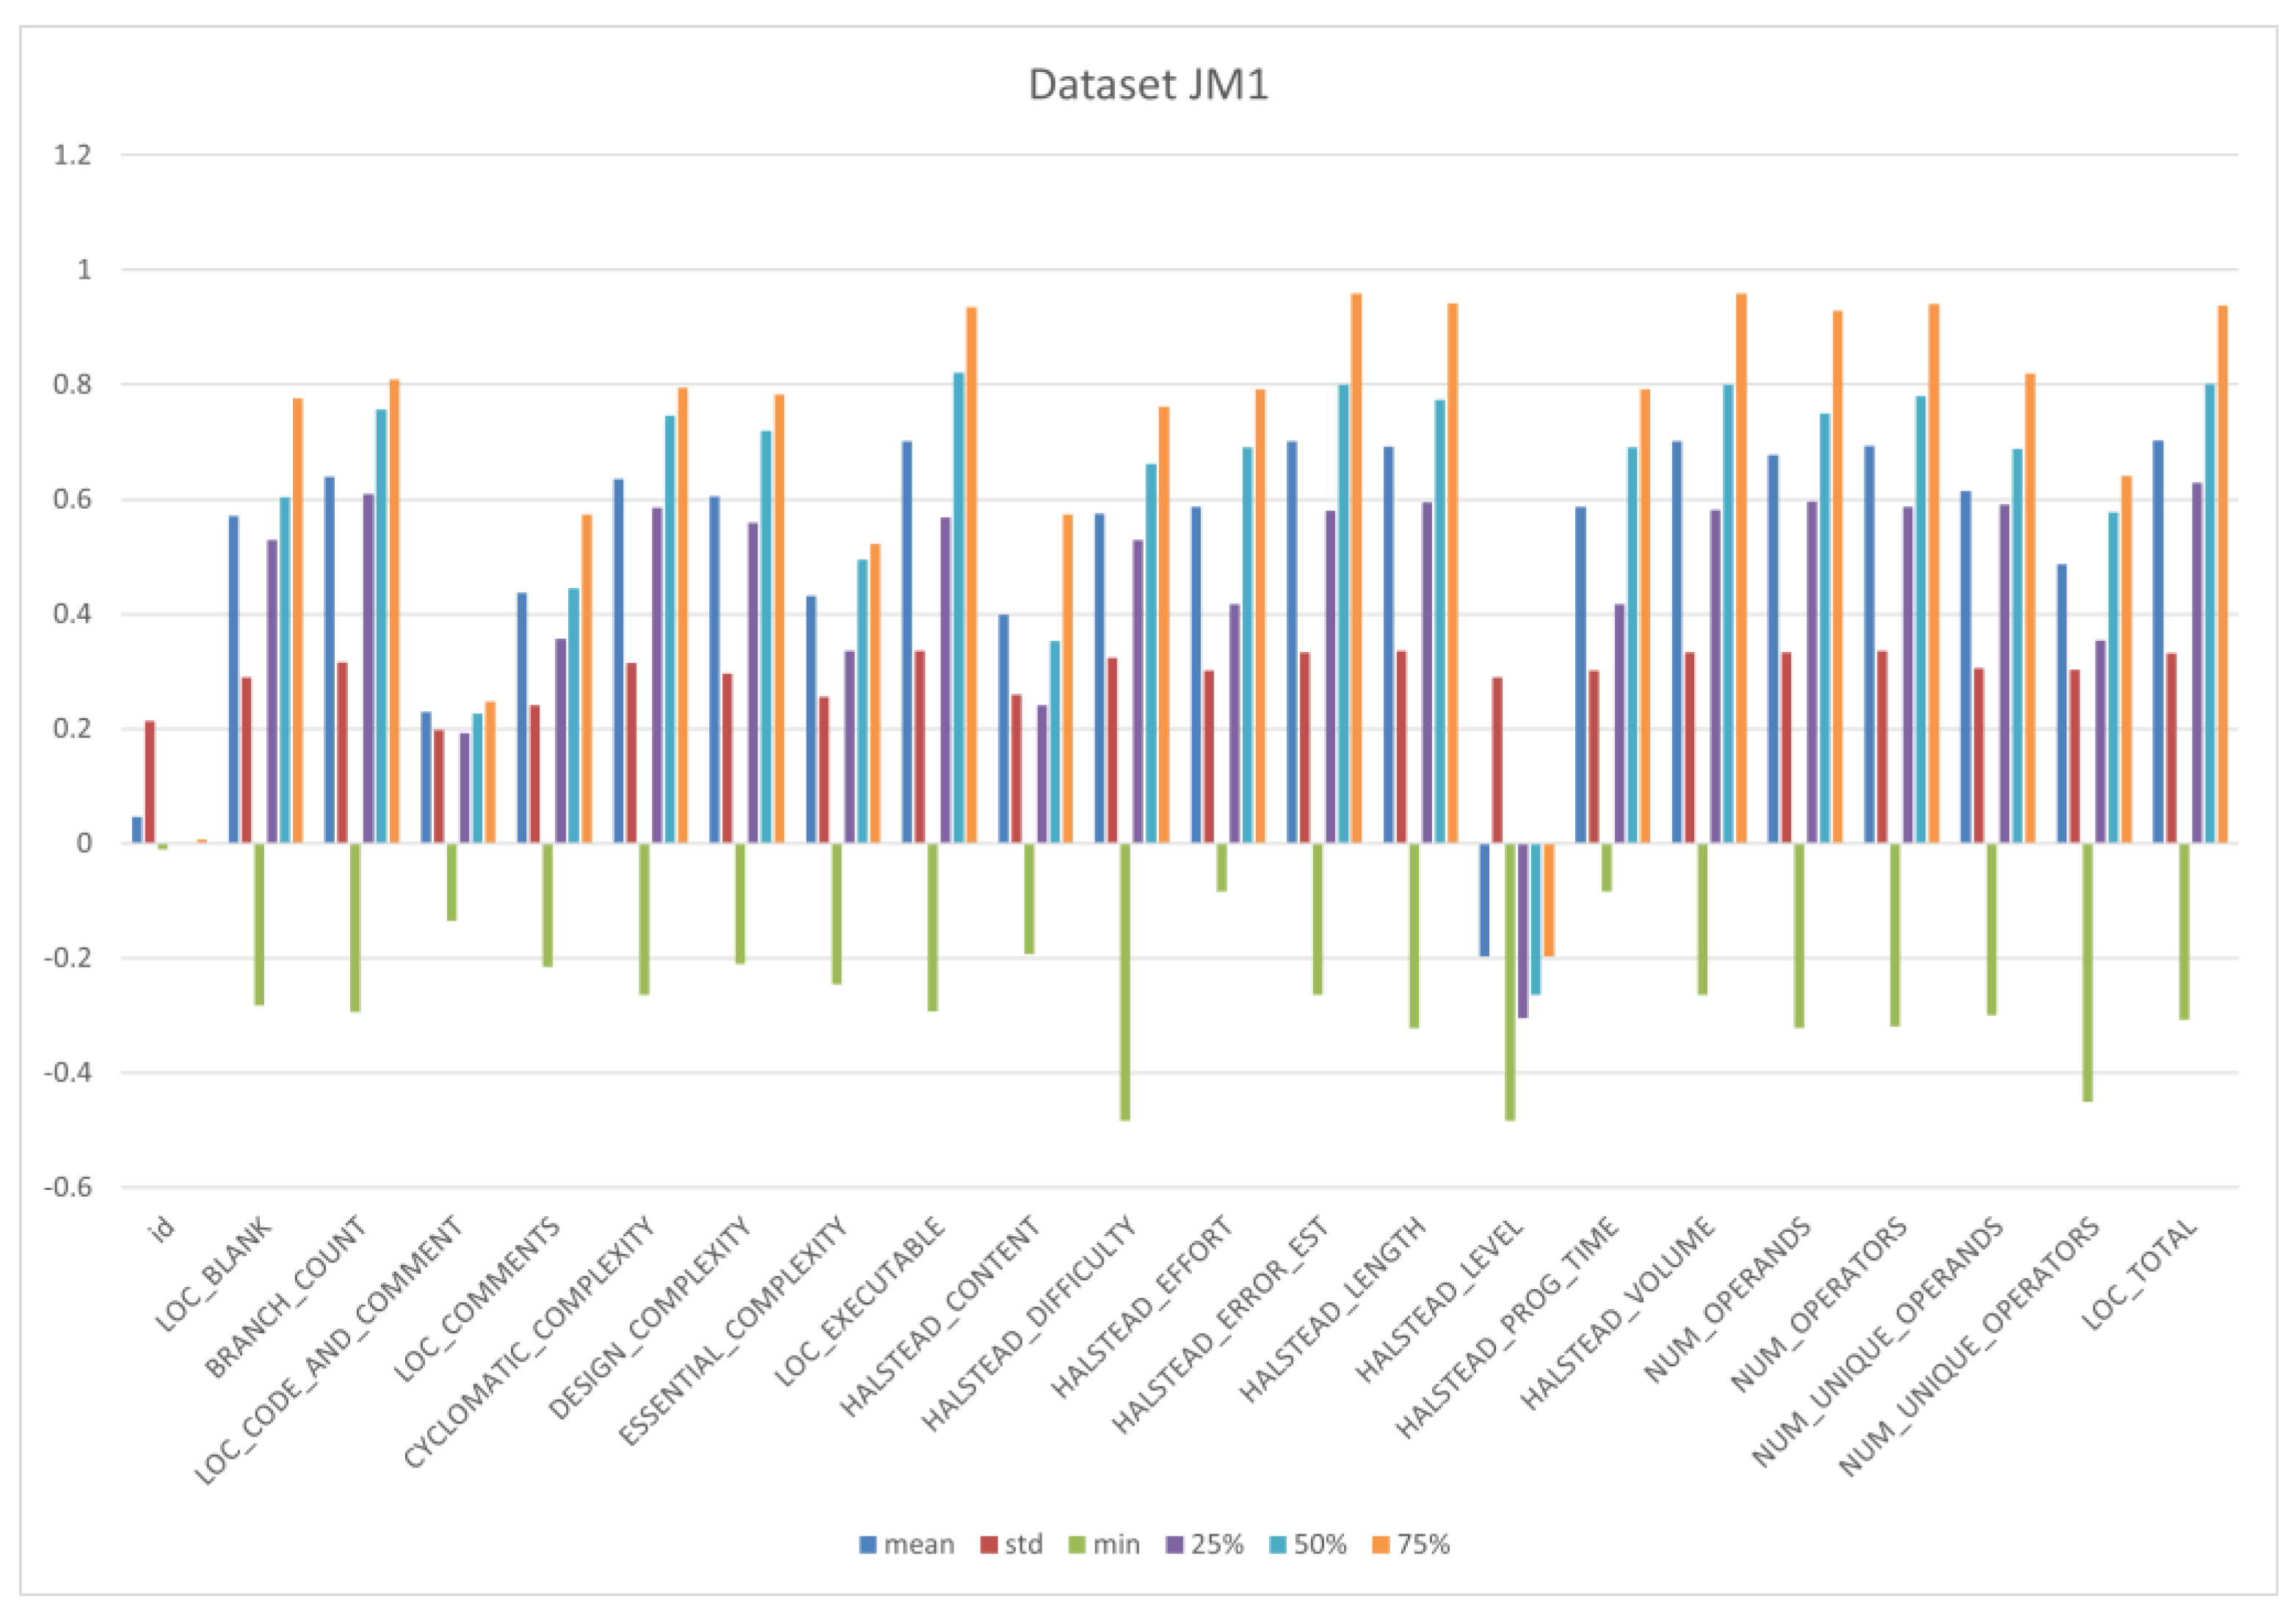Click the orange 75% legend swatch

[x=1381, y=1545]
